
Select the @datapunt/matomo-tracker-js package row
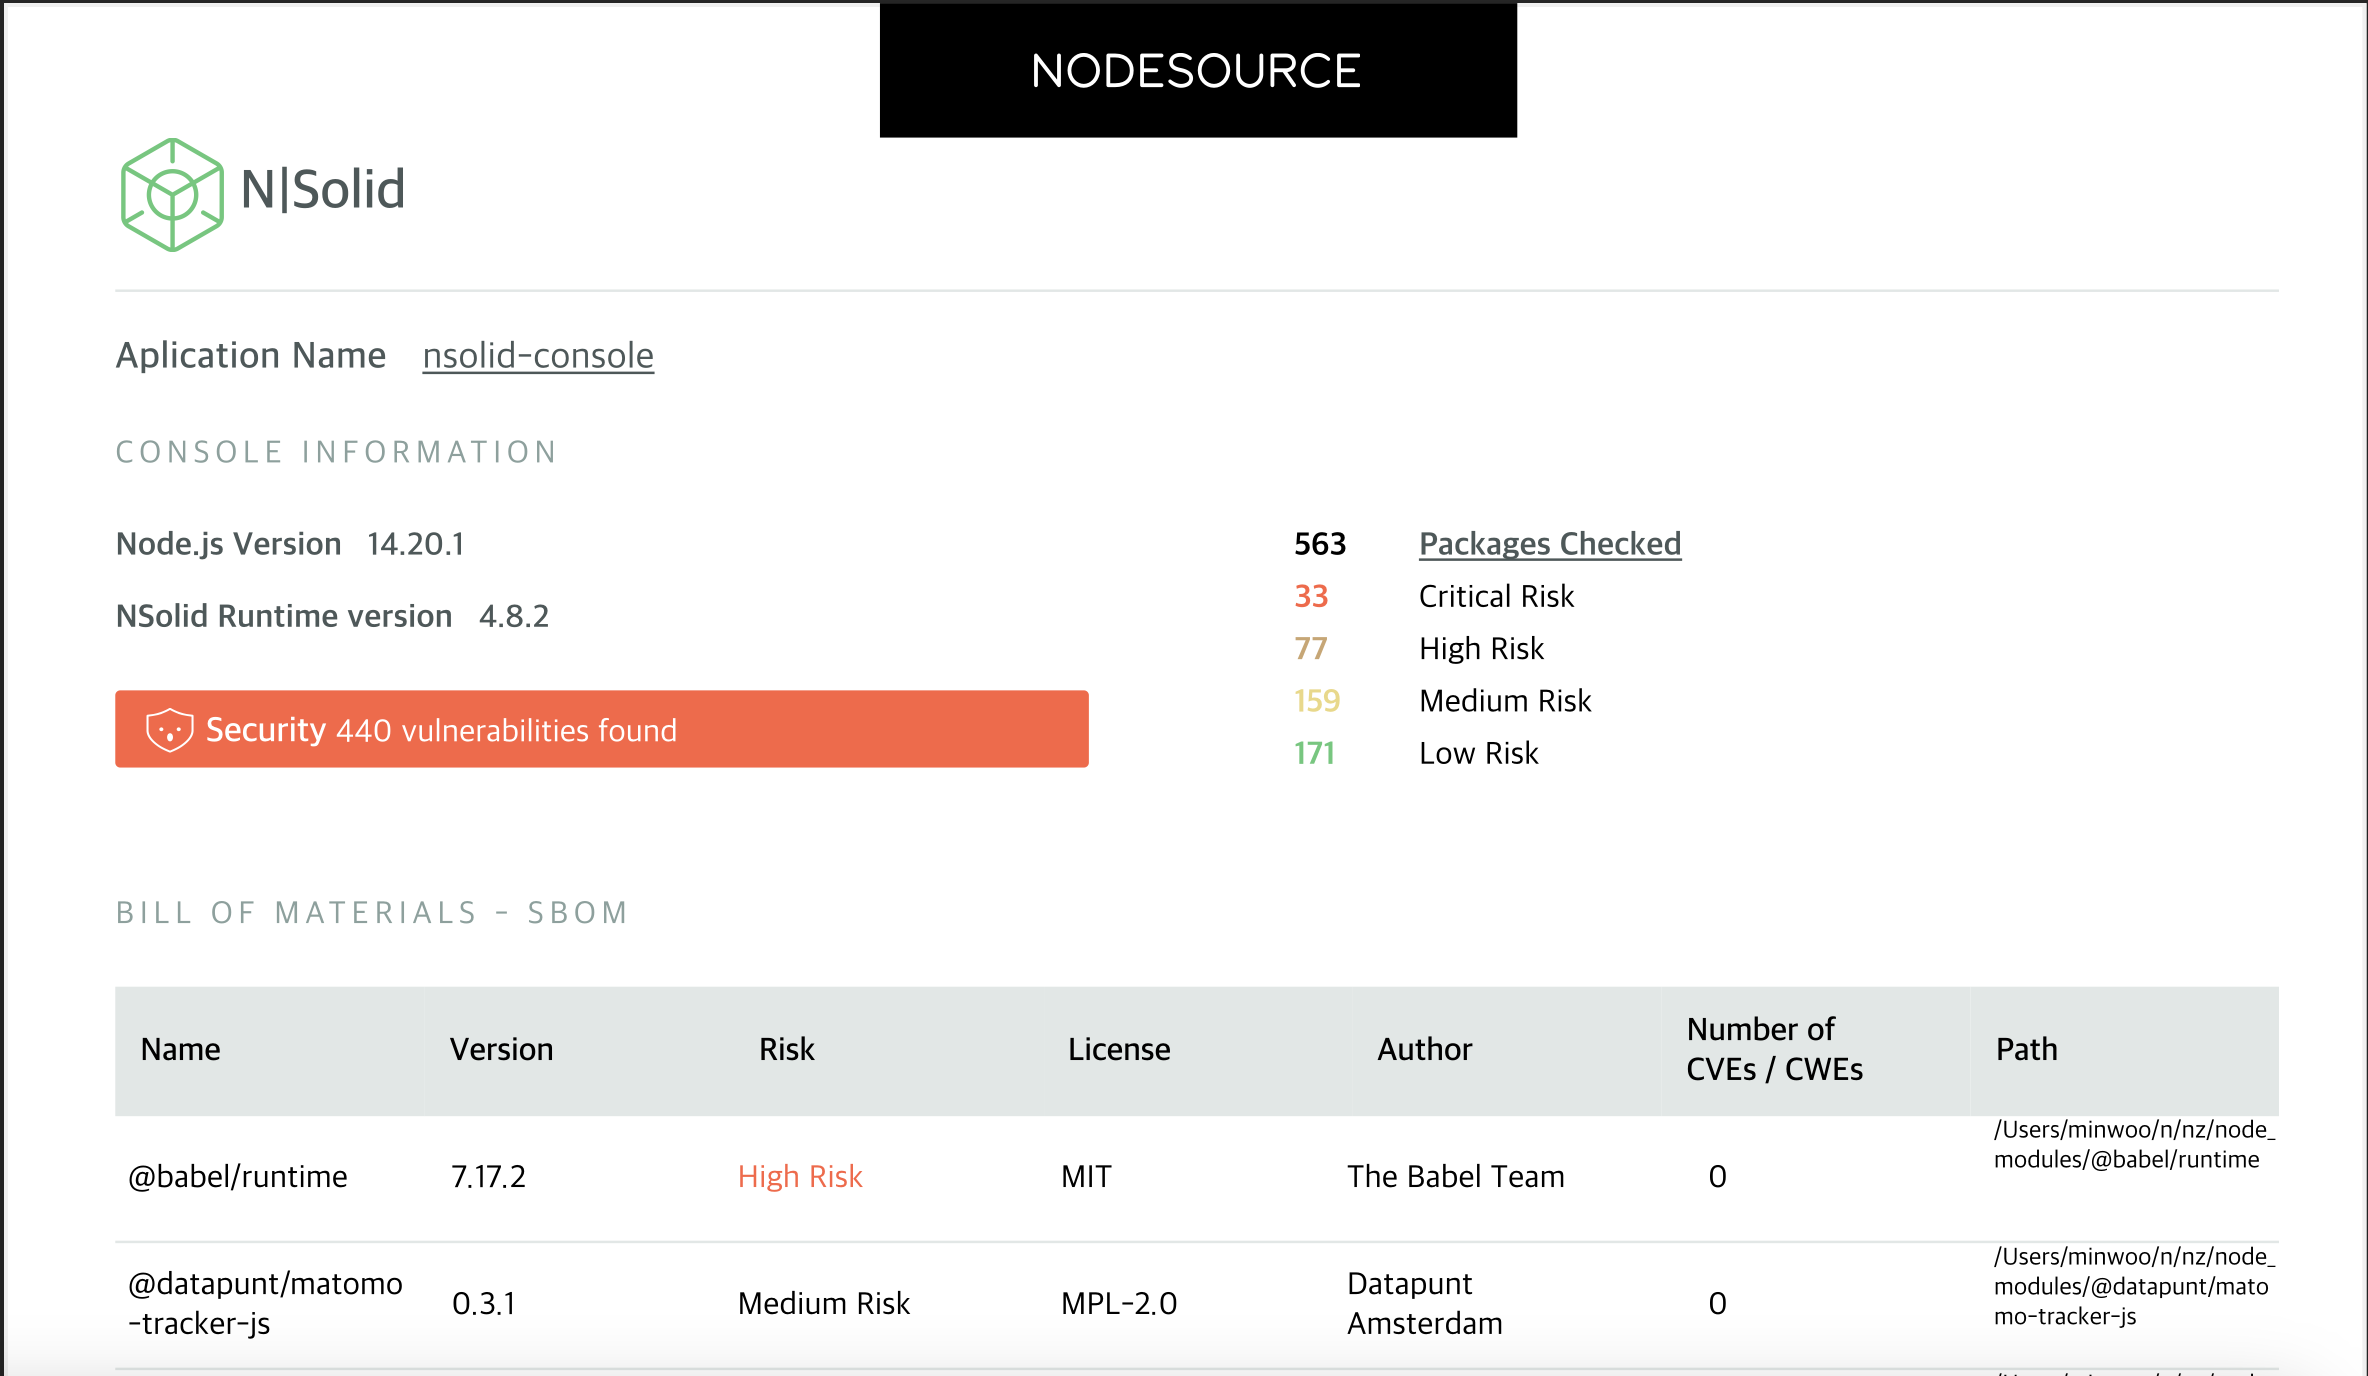pyautogui.click(x=265, y=1303)
